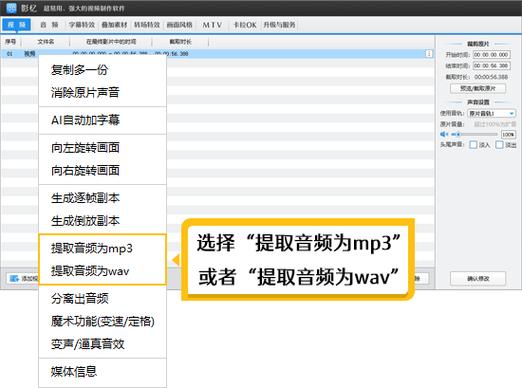Open the MTV tab
The height and width of the screenshot is (388, 522).
(212, 25)
